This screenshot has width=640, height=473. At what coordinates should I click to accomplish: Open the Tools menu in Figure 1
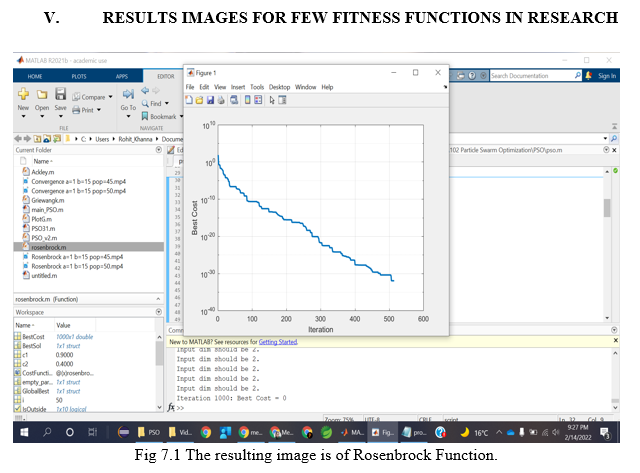257,87
